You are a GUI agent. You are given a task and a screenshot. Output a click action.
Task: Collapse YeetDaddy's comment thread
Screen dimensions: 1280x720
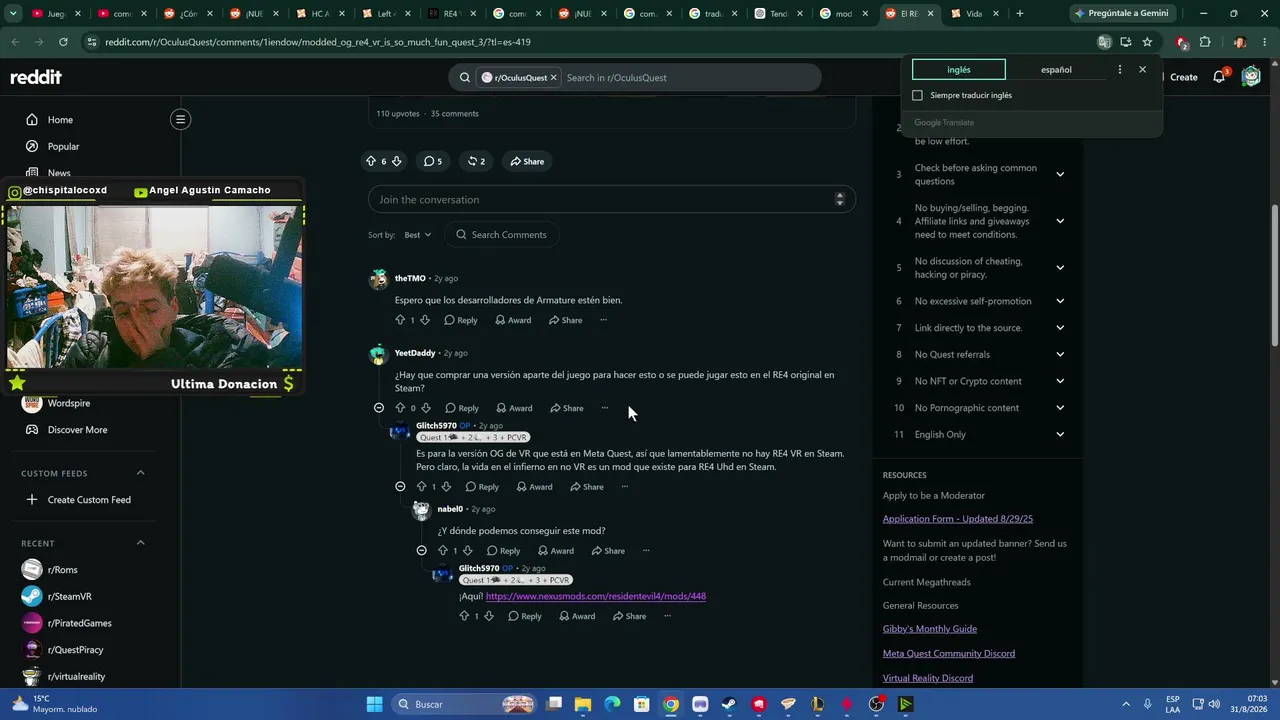(x=379, y=408)
